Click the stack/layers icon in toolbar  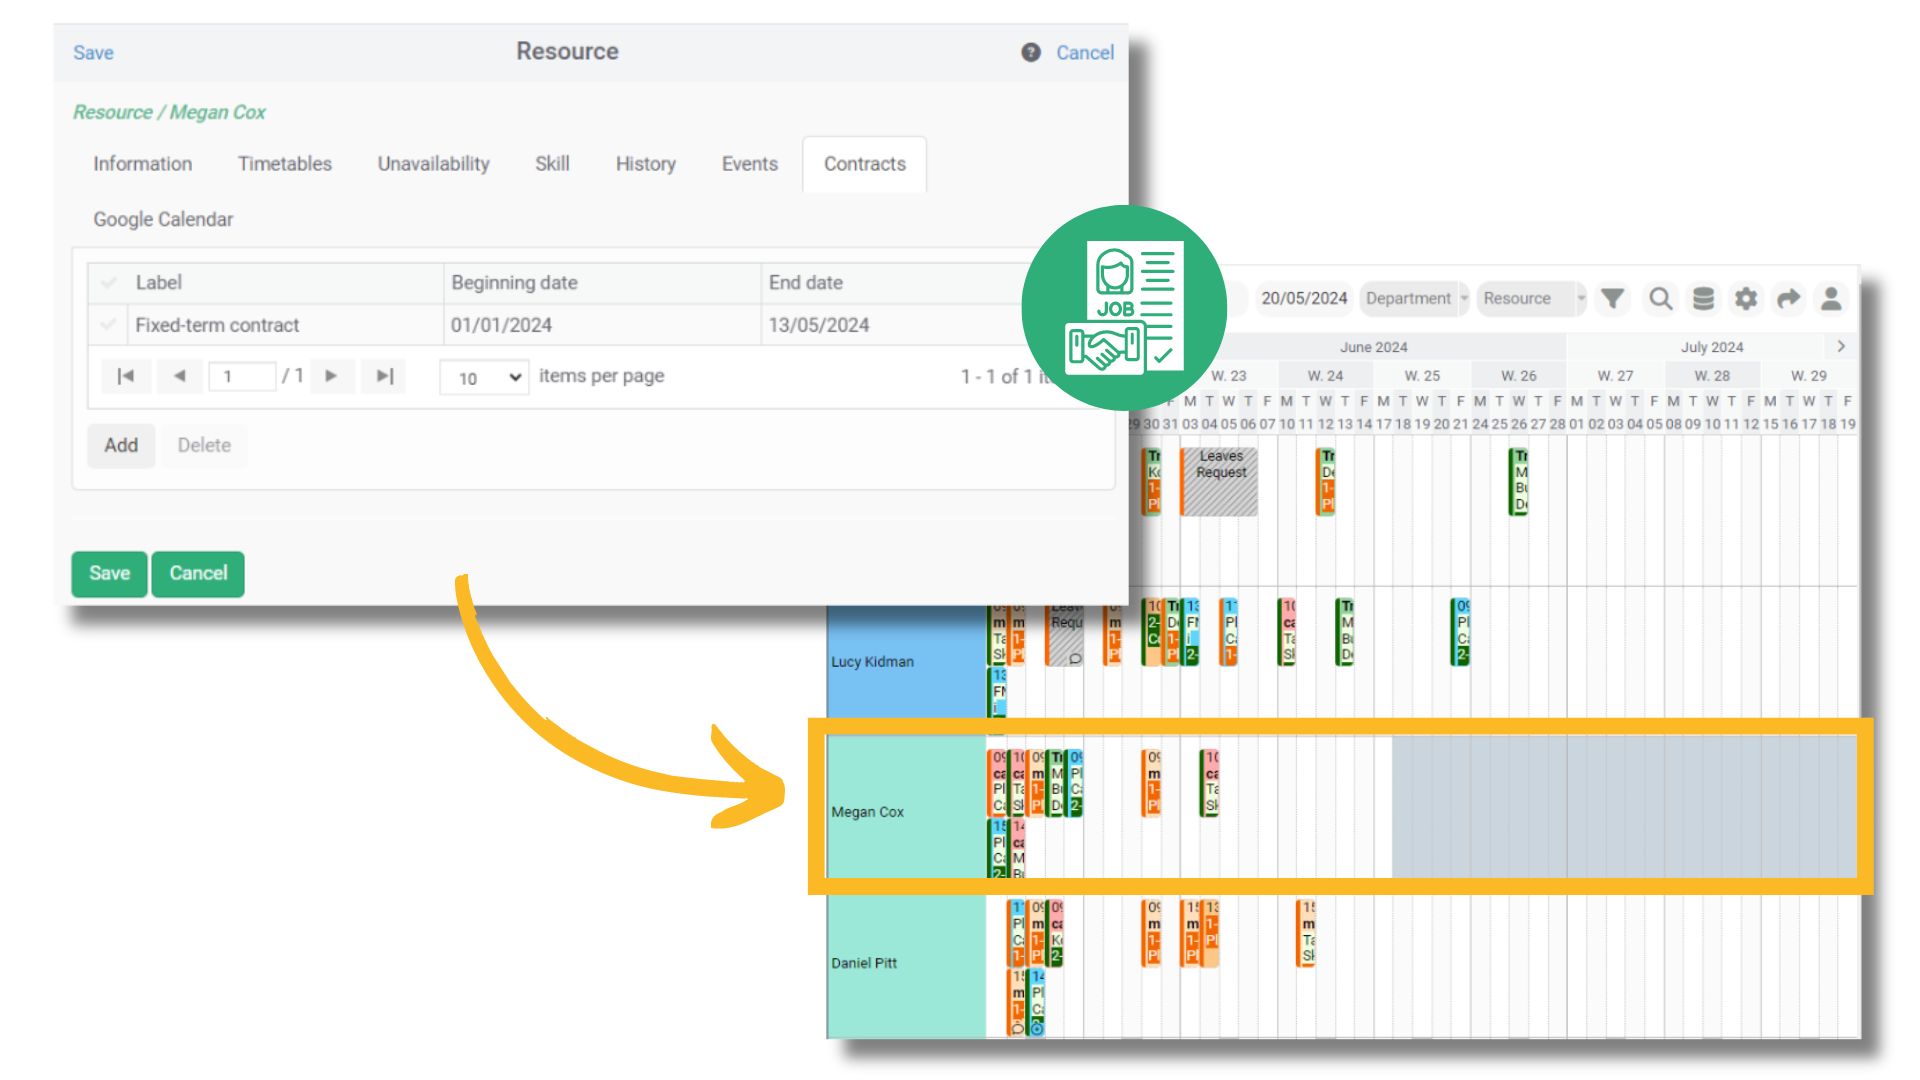(x=1702, y=299)
